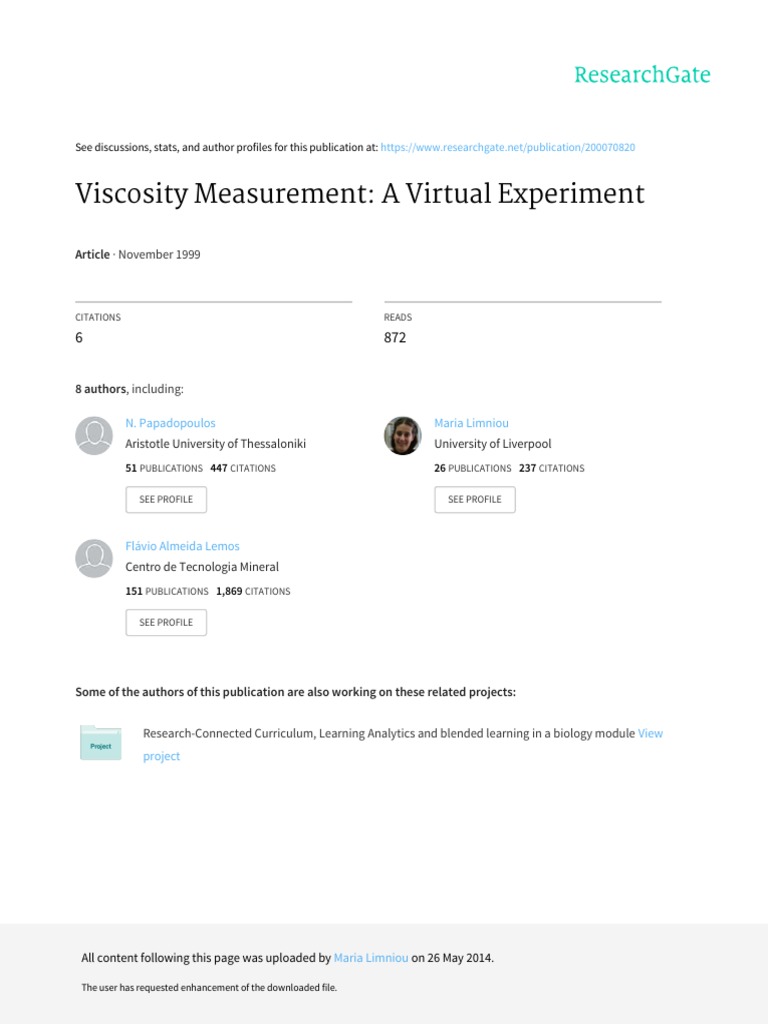Click the 872 reads count
This screenshot has width=768, height=1024.
[395, 338]
